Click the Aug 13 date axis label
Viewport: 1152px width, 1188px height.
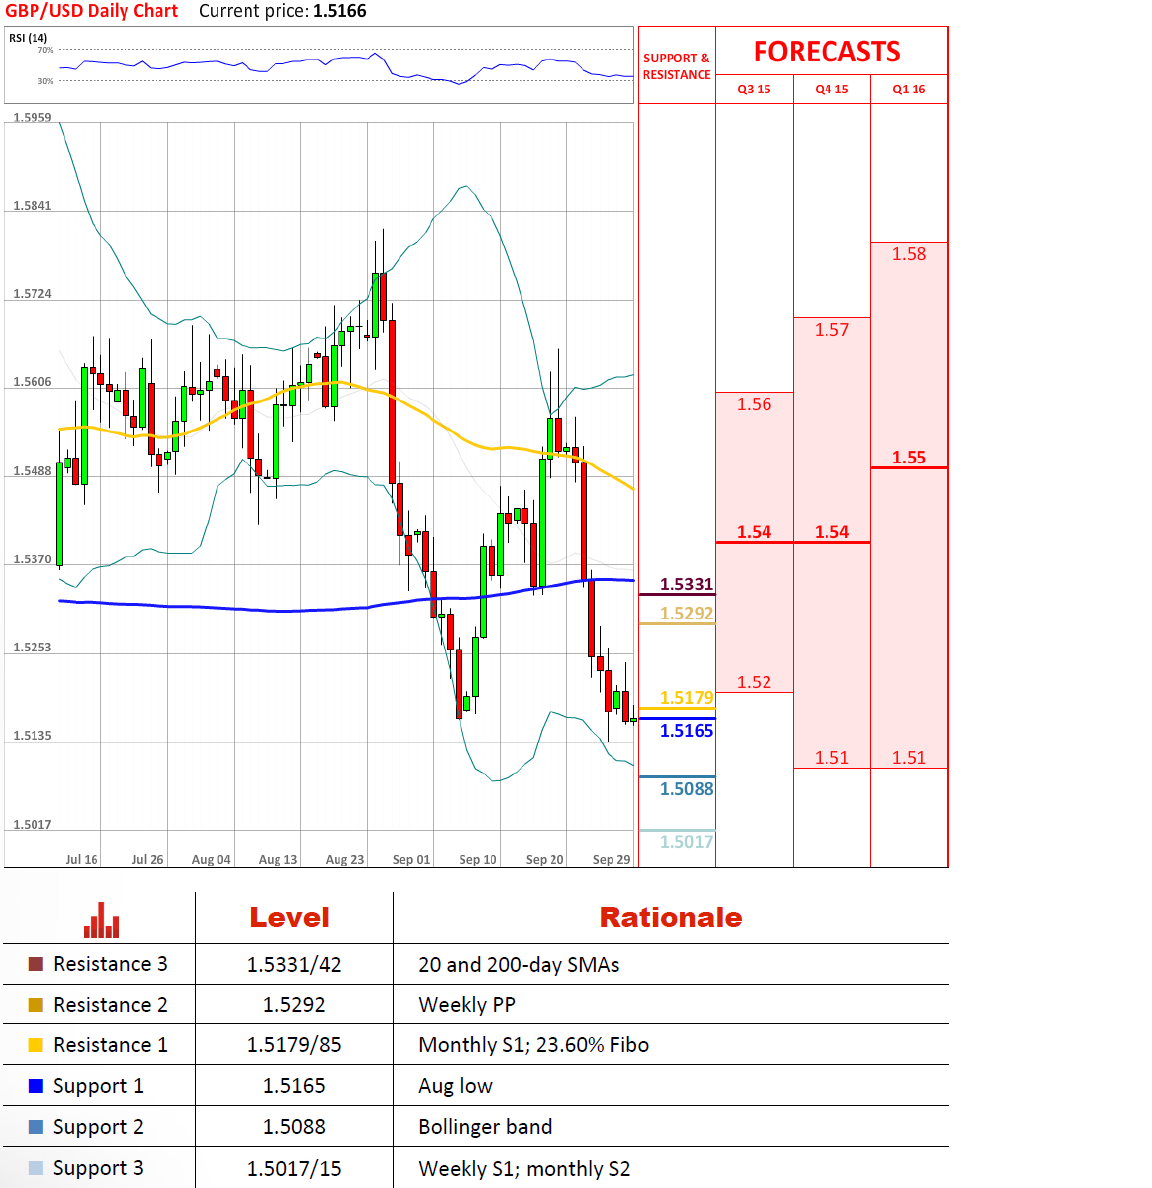pos(277,859)
